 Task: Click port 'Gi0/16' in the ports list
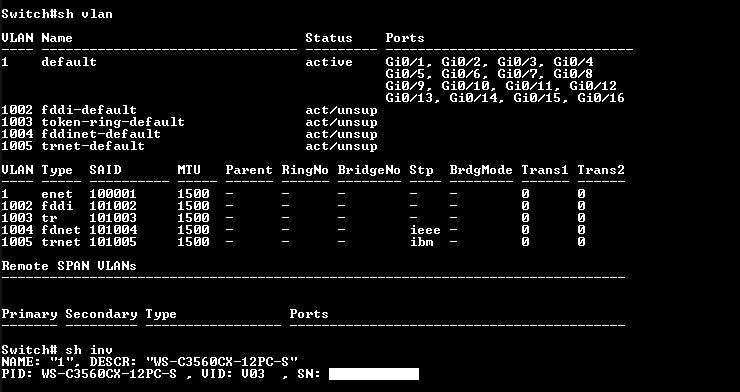[x=601, y=98]
